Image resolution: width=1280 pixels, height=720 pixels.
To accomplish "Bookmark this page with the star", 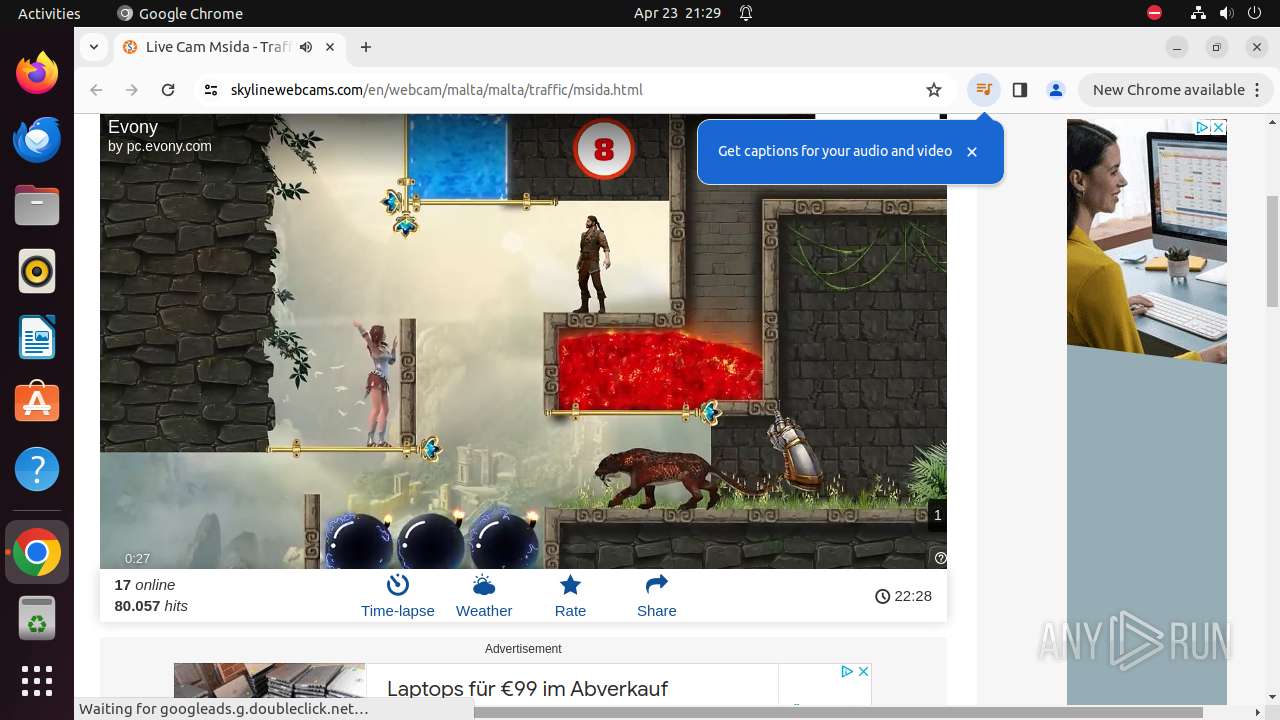I will click(934, 90).
